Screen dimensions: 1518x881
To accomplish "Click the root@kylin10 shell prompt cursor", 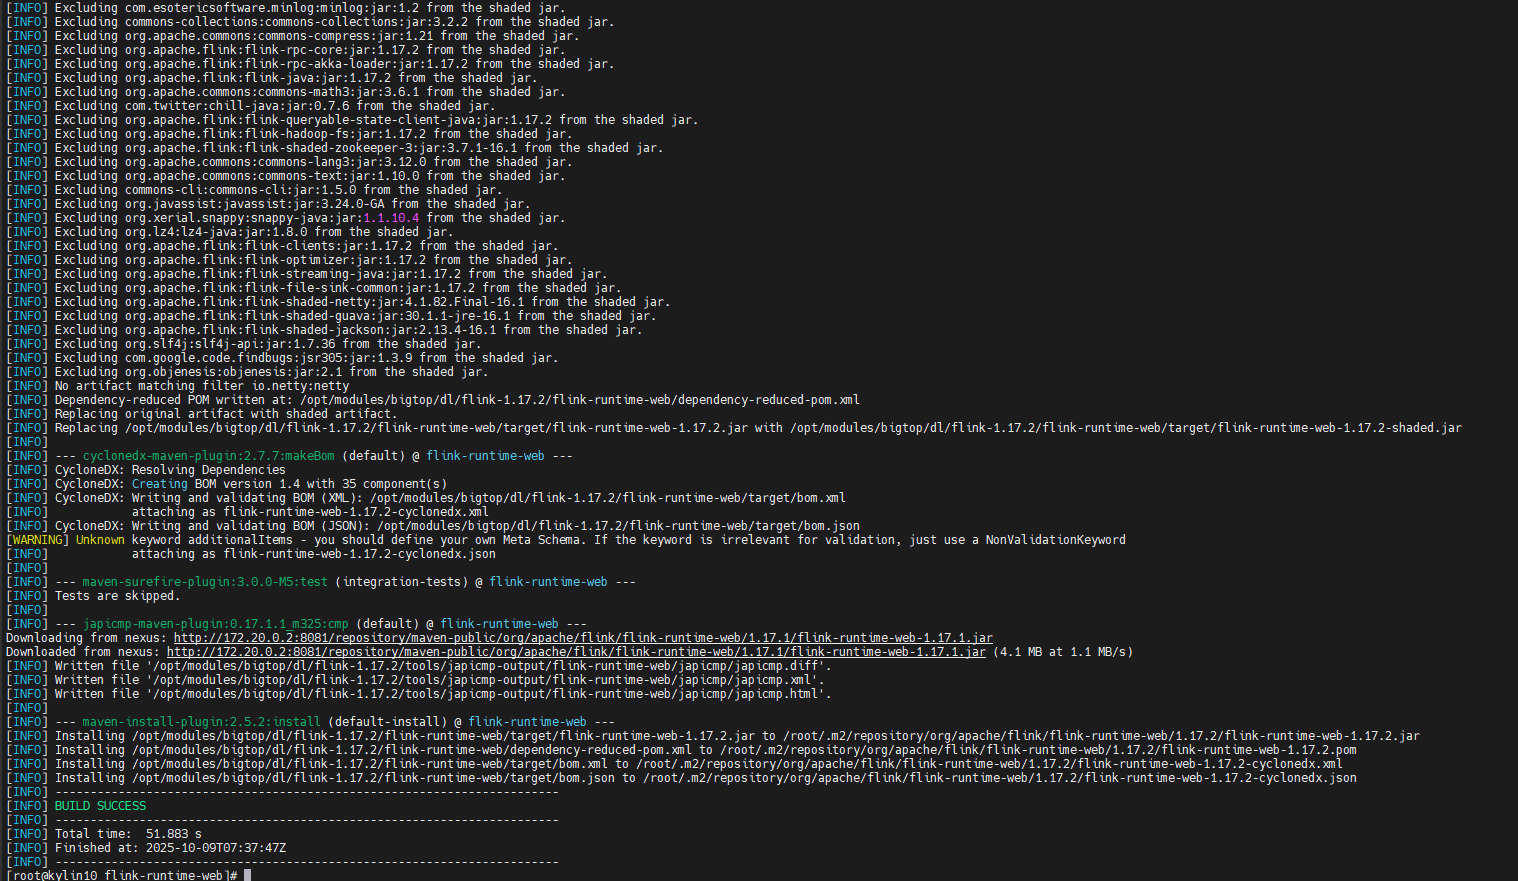I will [247, 875].
